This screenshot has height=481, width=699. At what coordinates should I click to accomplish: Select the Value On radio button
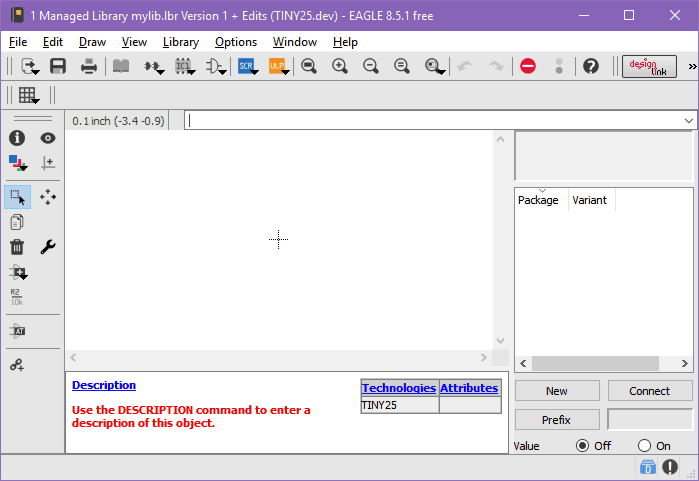[x=644, y=446]
